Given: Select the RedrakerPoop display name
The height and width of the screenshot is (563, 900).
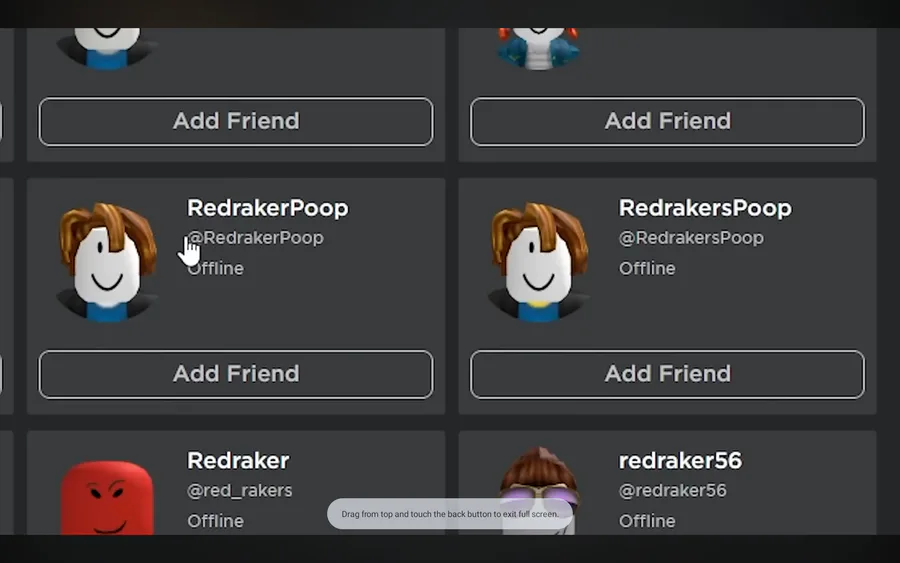Looking at the screenshot, I should pos(267,208).
